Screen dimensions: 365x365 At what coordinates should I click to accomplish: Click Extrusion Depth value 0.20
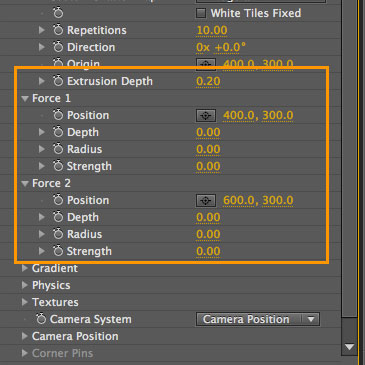click(x=208, y=81)
